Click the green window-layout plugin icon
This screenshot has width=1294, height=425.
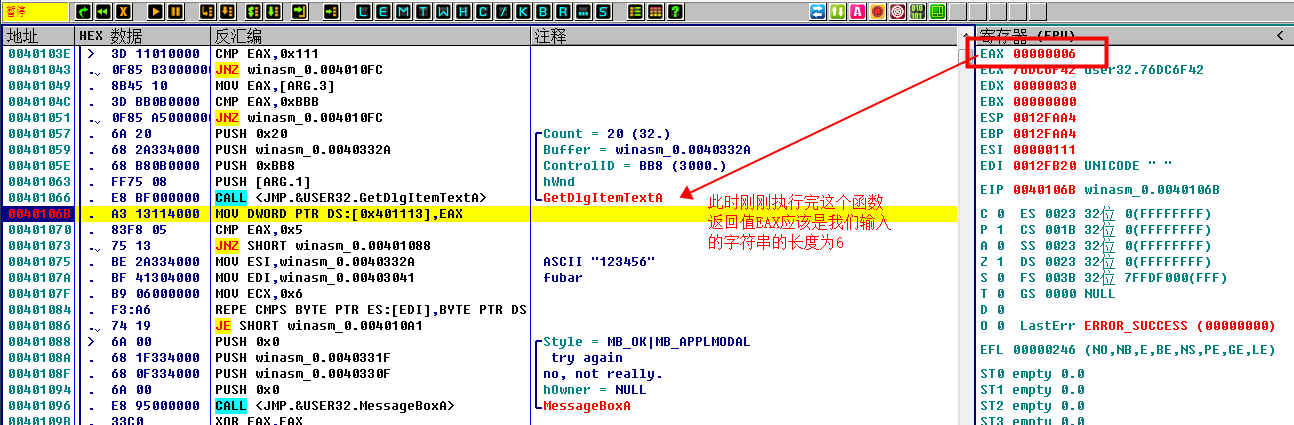[937, 12]
